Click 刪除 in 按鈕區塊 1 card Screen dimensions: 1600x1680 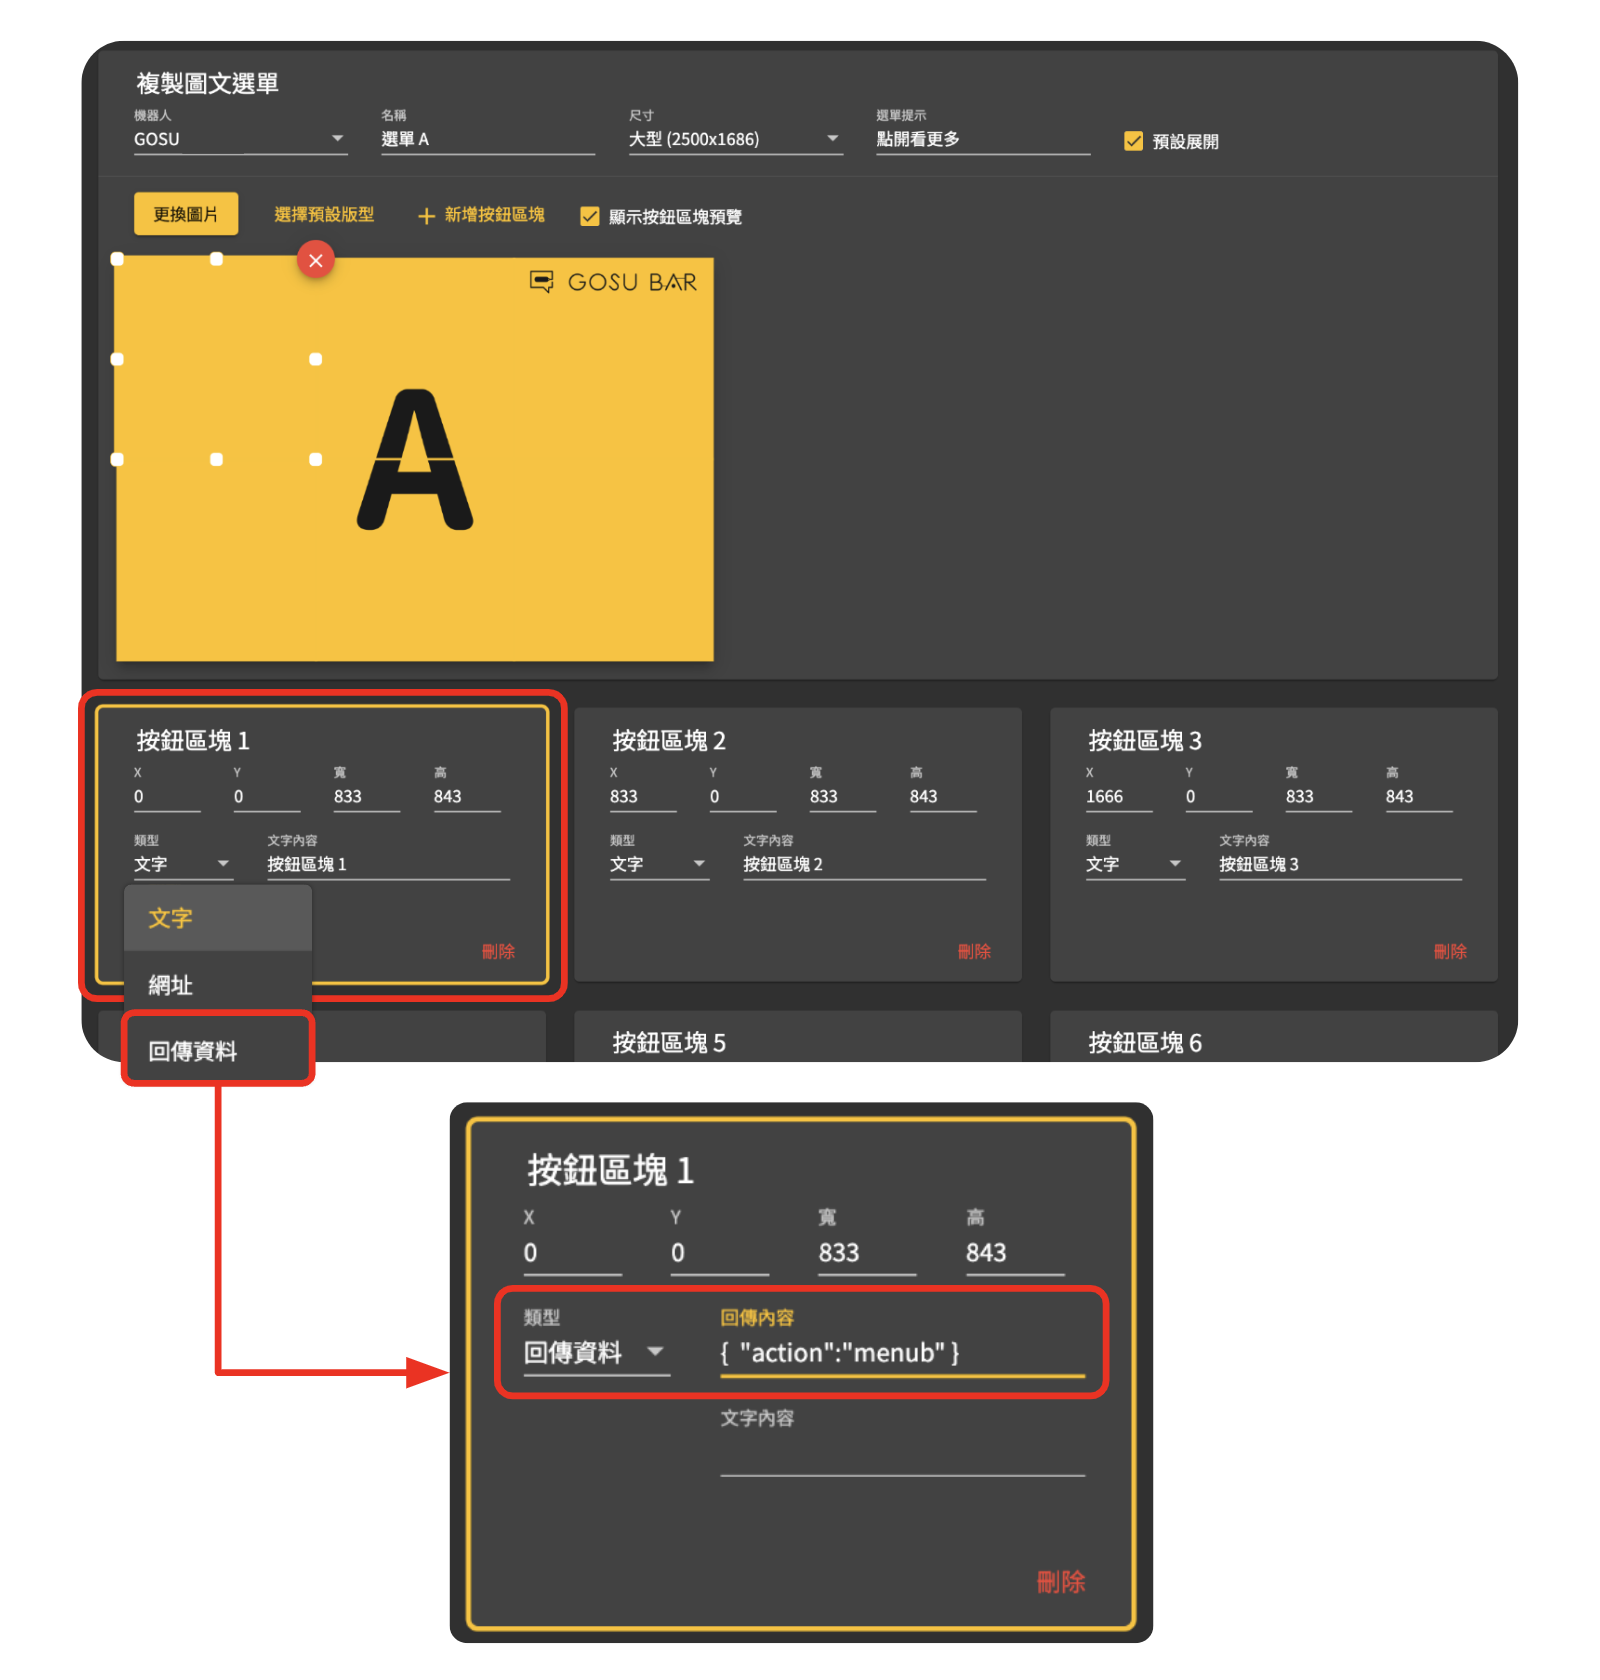point(498,951)
